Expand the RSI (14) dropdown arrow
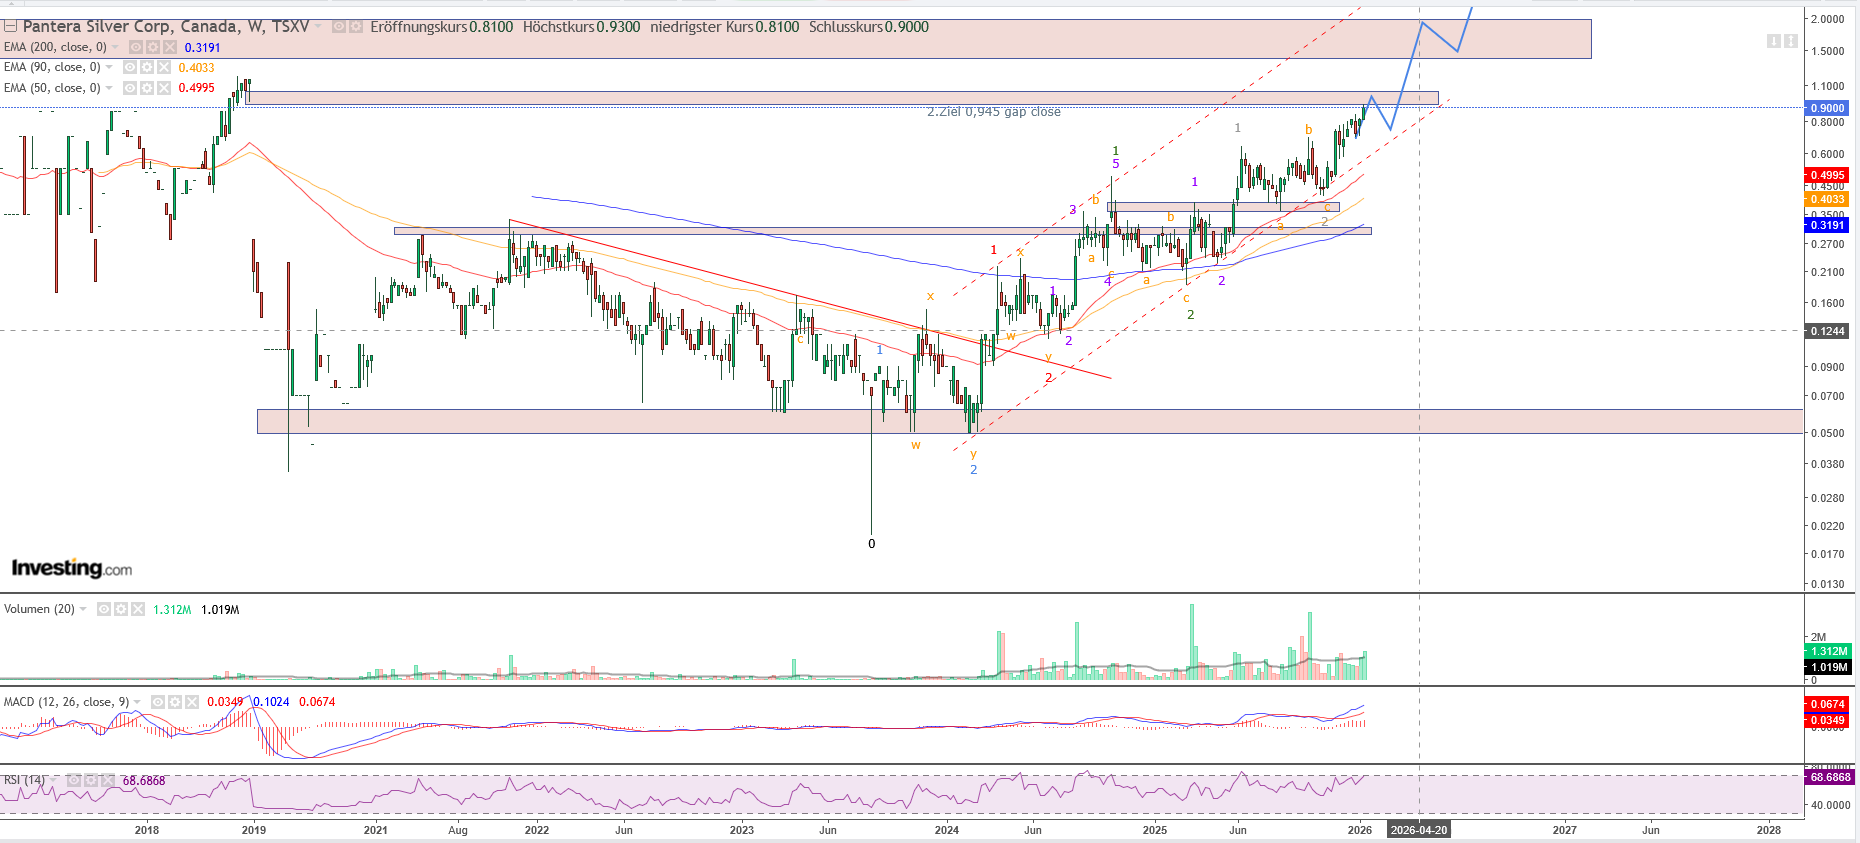 click(x=54, y=780)
